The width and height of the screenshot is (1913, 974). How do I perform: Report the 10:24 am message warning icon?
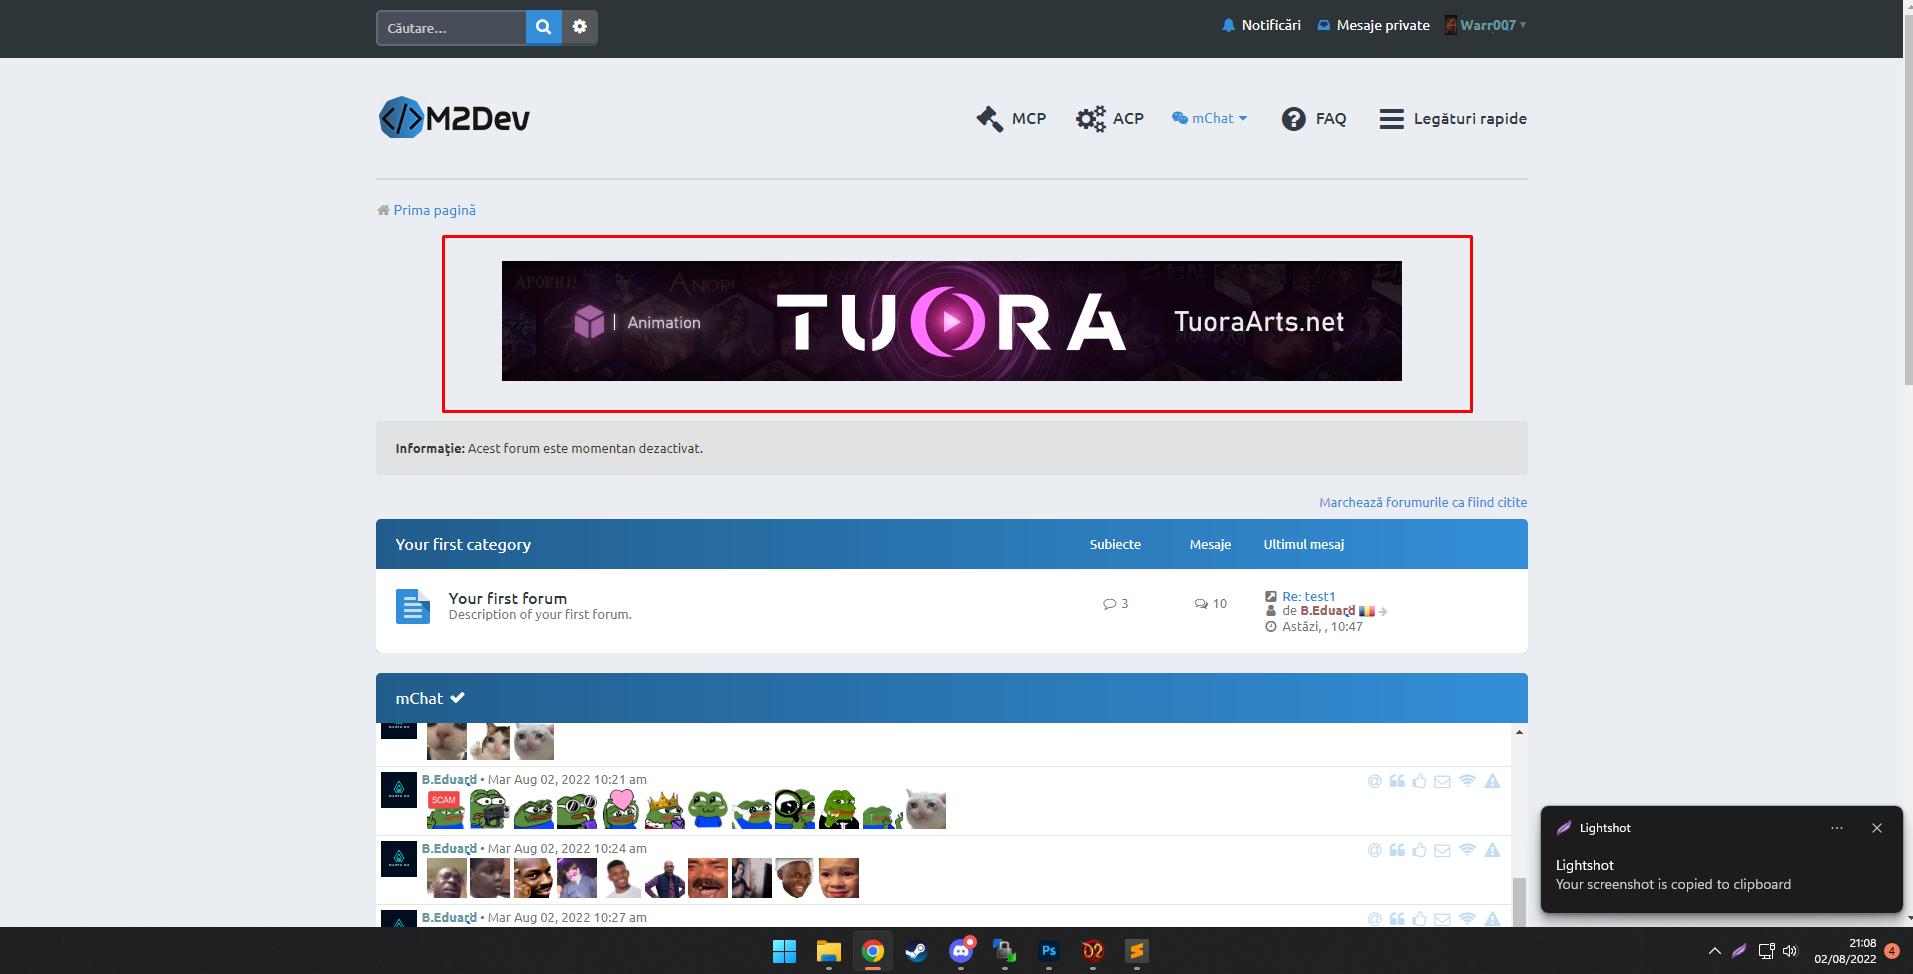(x=1492, y=850)
